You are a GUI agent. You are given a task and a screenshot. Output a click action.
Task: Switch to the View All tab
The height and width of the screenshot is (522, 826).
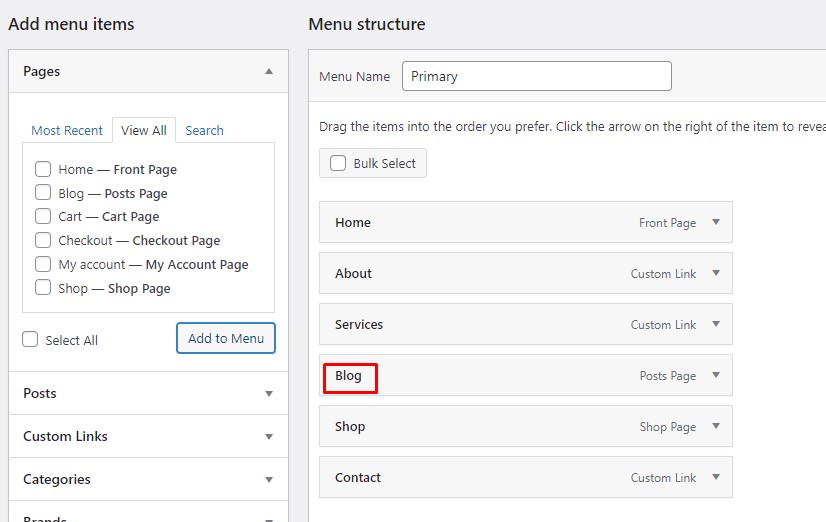pyautogui.click(x=144, y=130)
